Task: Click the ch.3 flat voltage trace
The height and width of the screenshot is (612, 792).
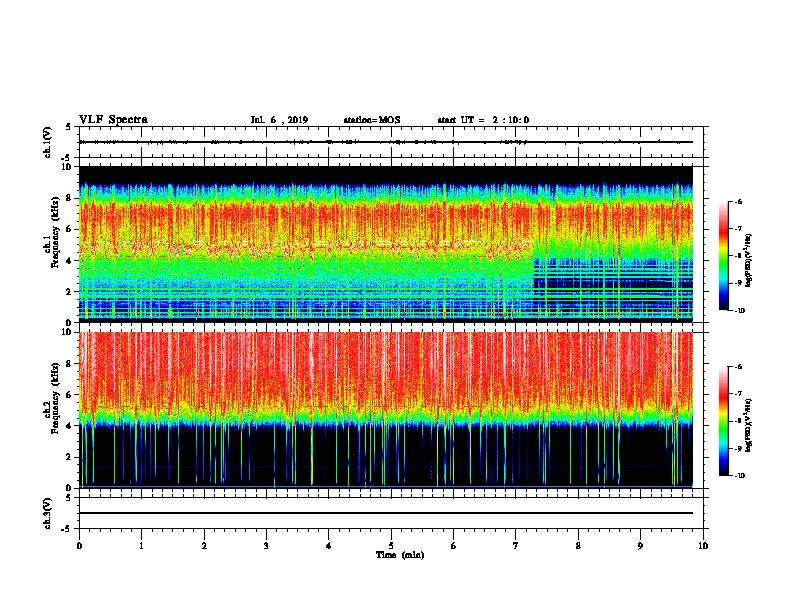Action: [x=385, y=513]
